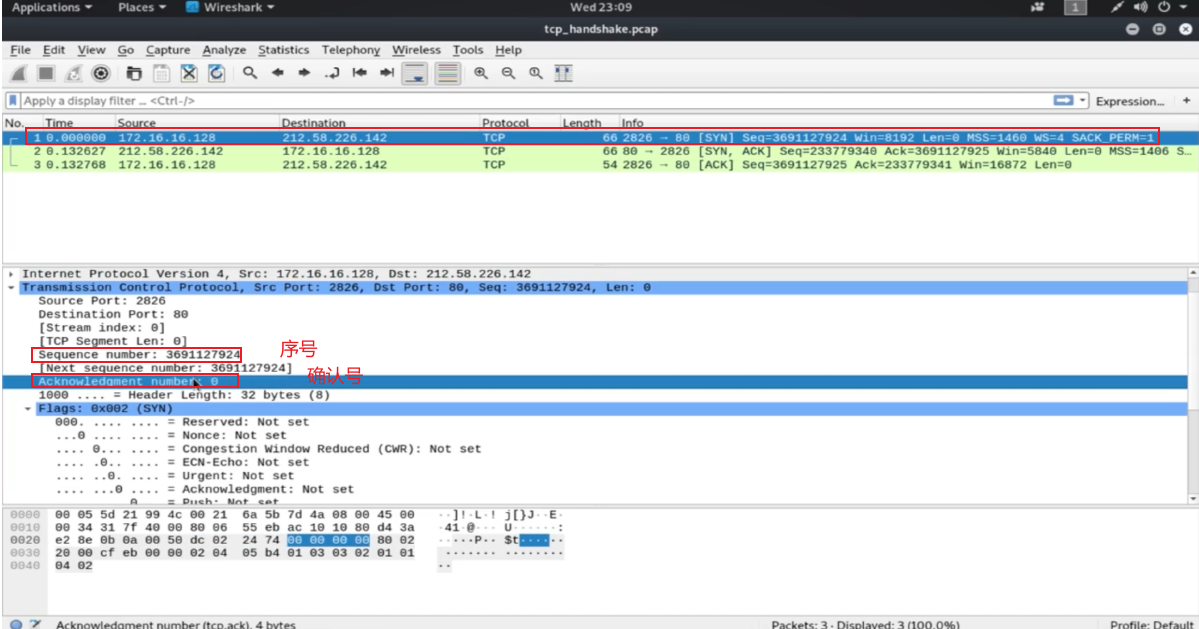Click the Expression… button
The height and width of the screenshot is (629, 1199).
coord(1130,101)
